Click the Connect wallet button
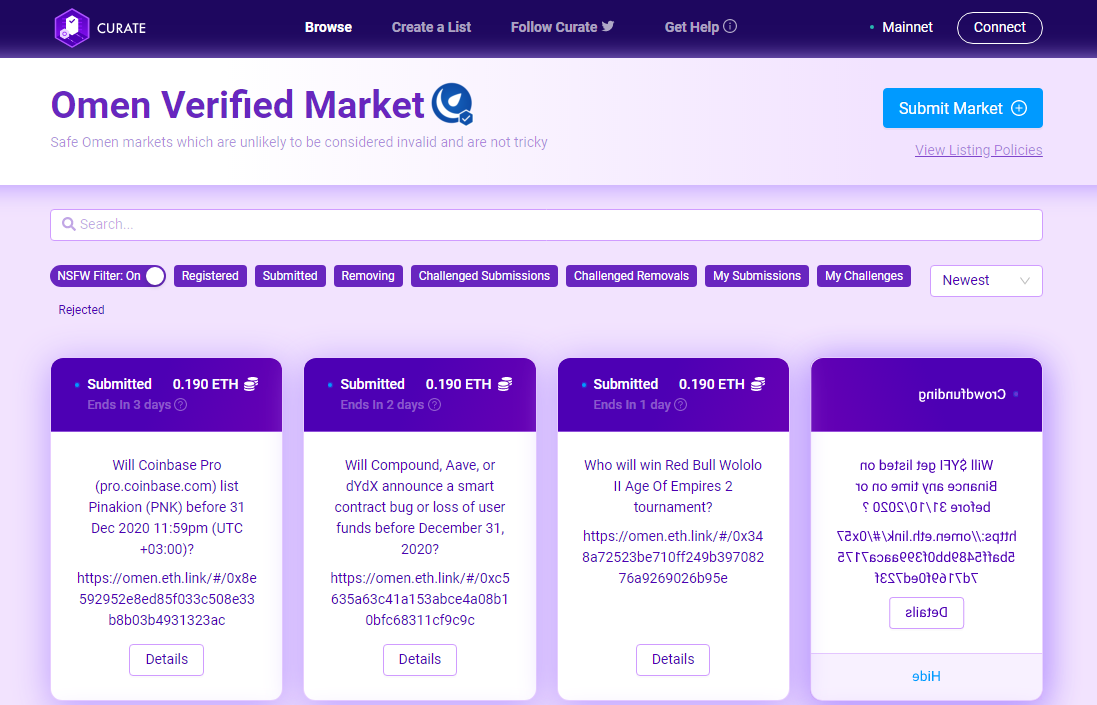This screenshot has height=705, width=1097. (1000, 28)
